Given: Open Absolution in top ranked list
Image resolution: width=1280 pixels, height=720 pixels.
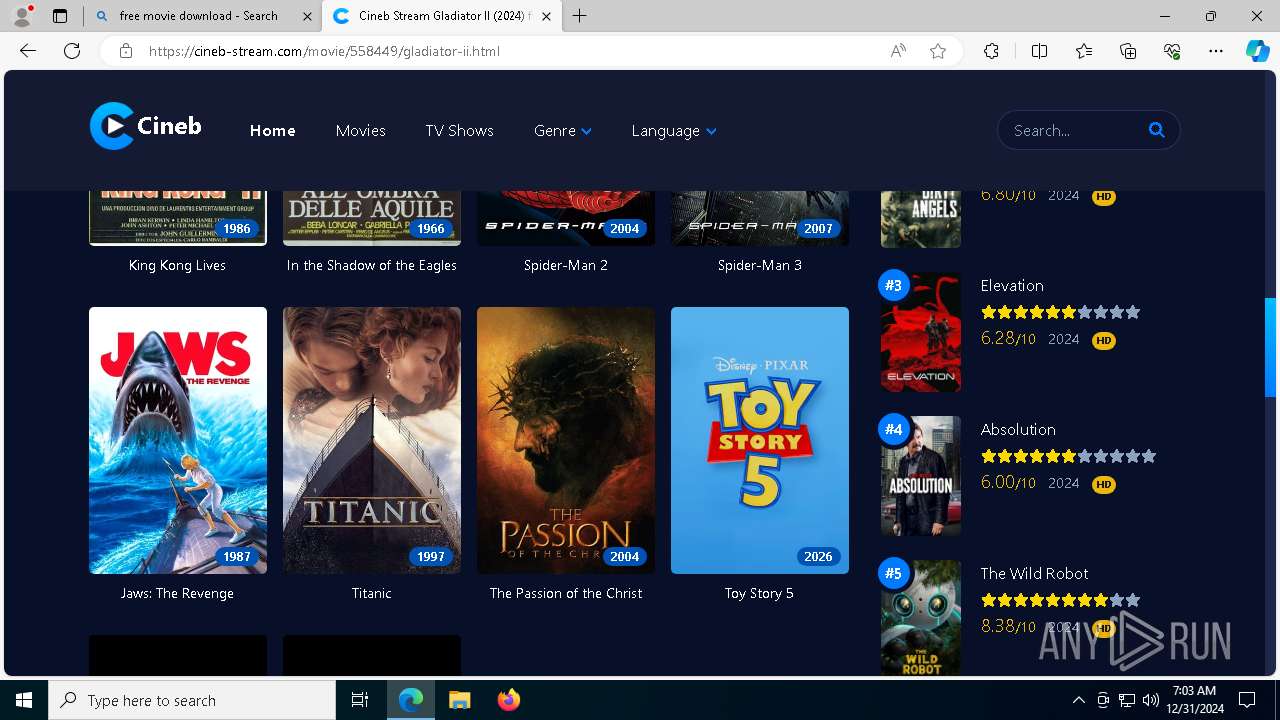Looking at the screenshot, I should coord(1018,430).
